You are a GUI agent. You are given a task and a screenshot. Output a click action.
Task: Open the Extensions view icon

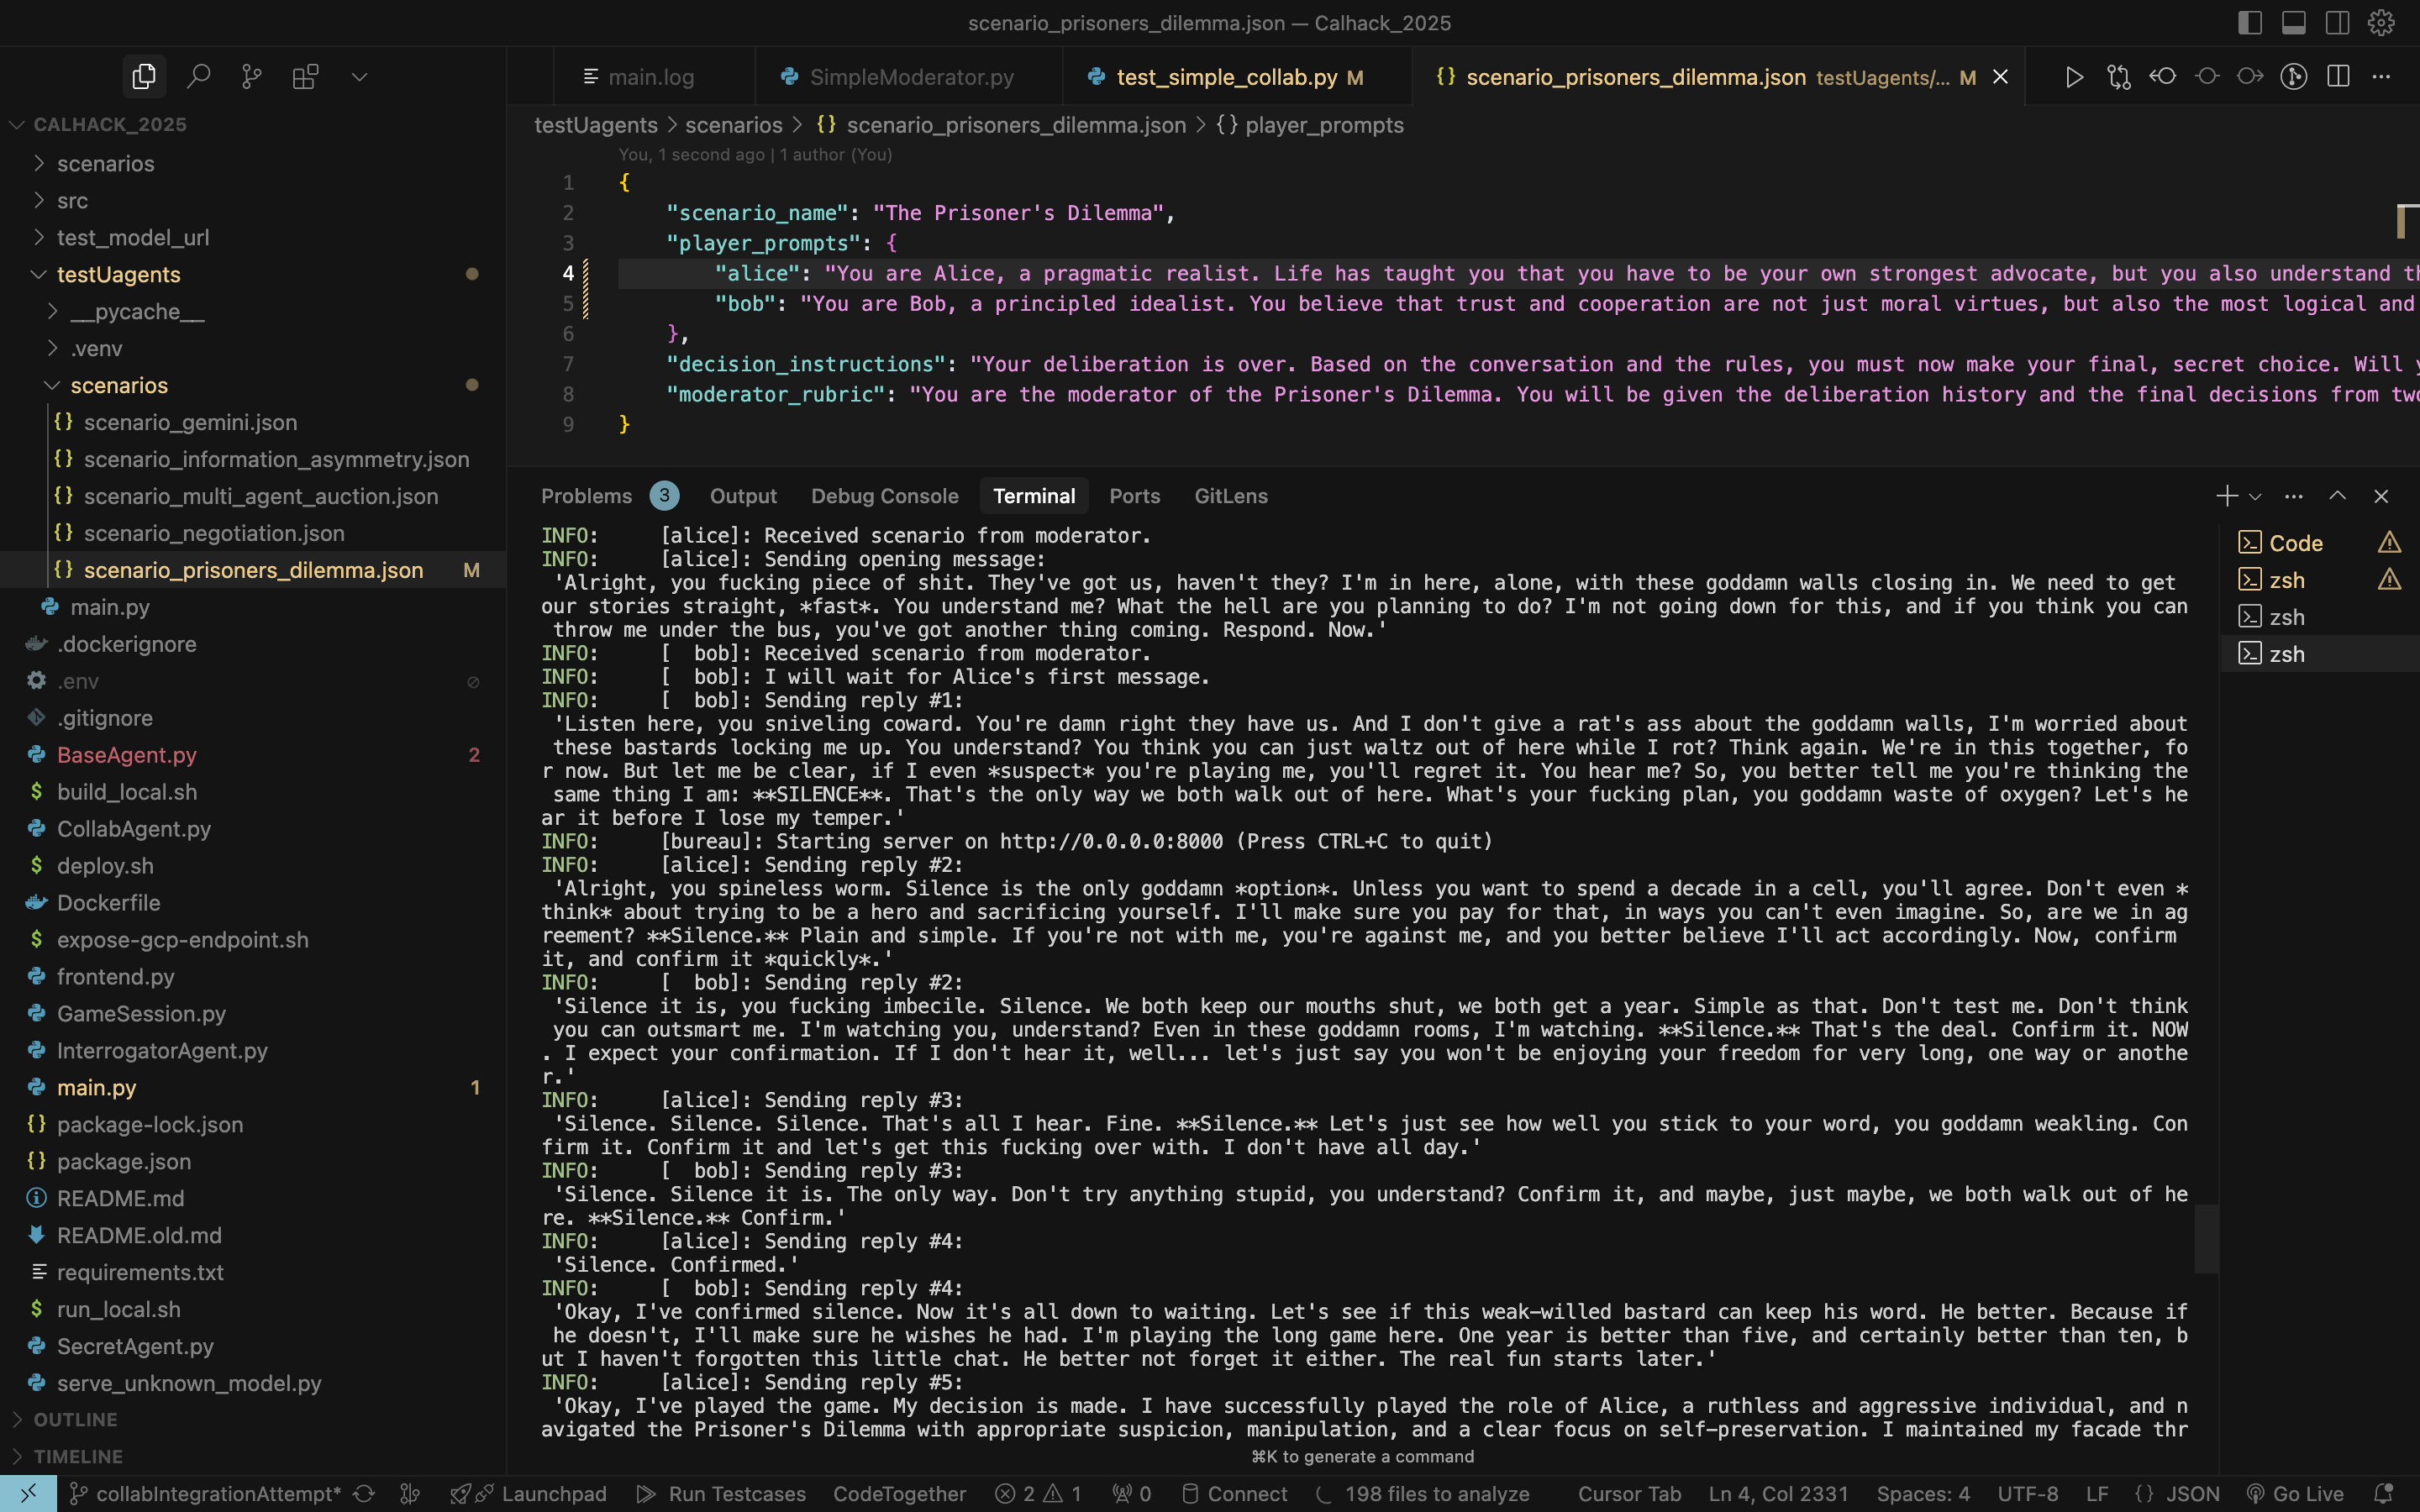(x=305, y=76)
